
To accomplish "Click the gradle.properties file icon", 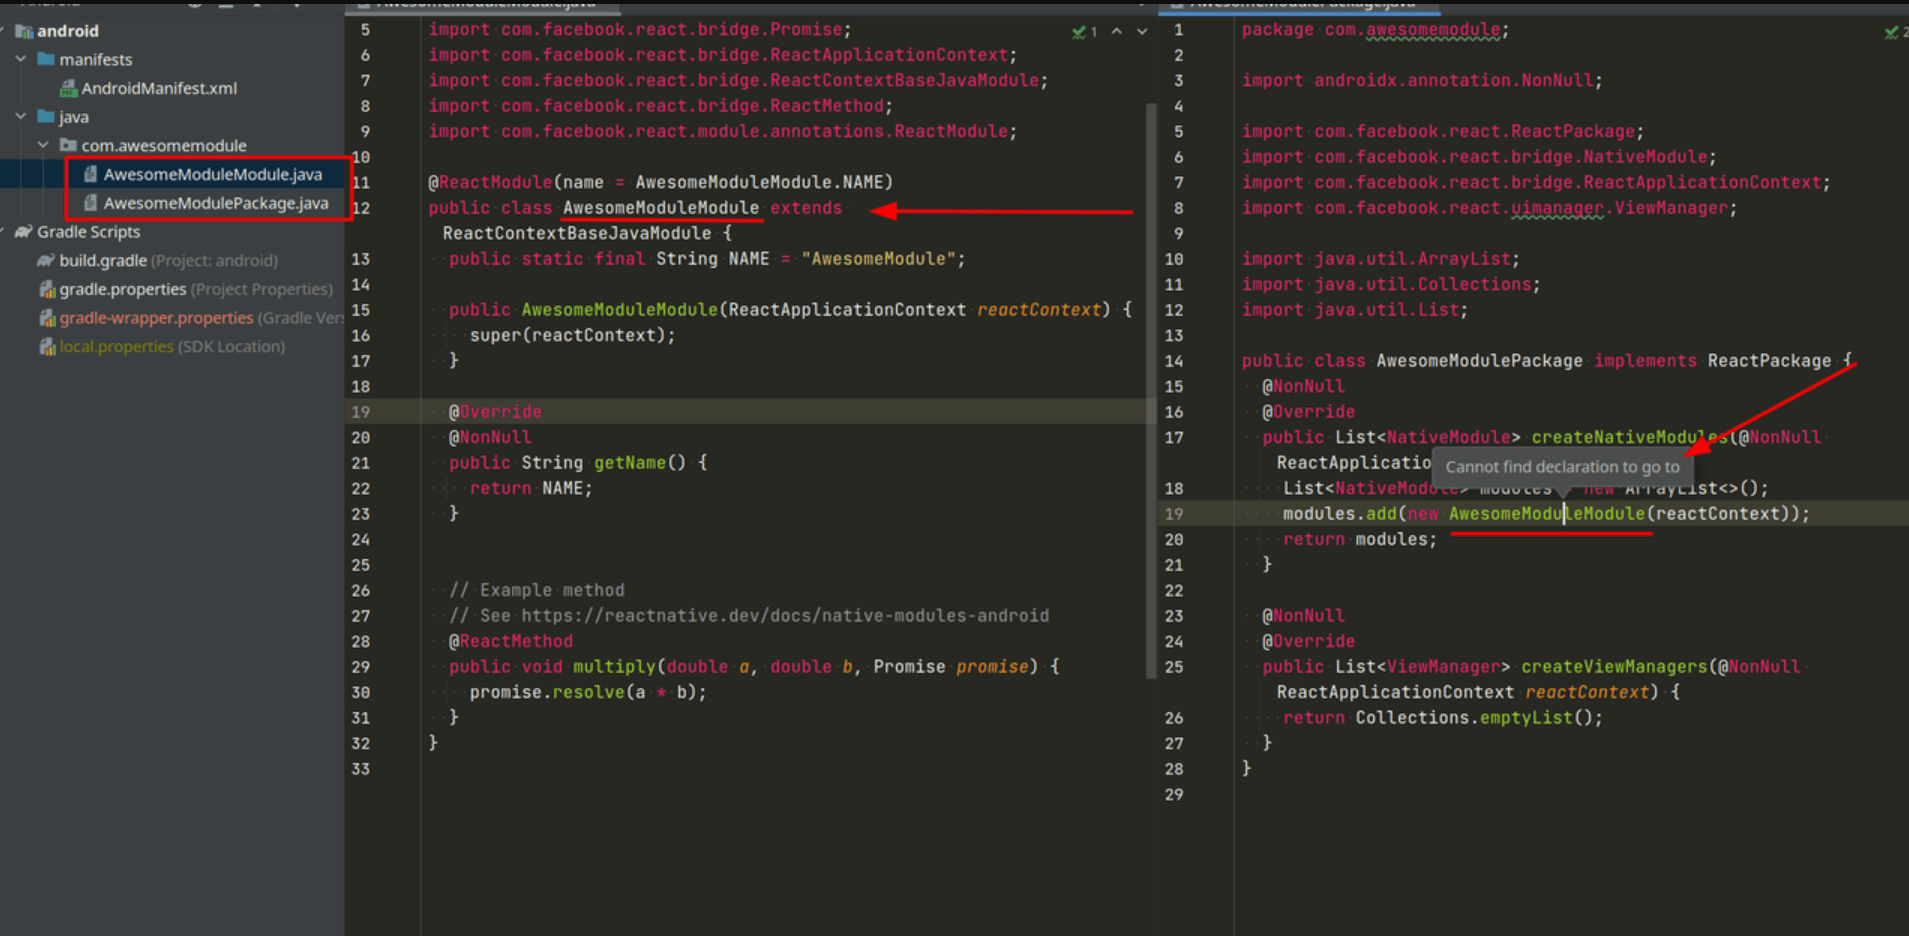I will coord(45,289).
